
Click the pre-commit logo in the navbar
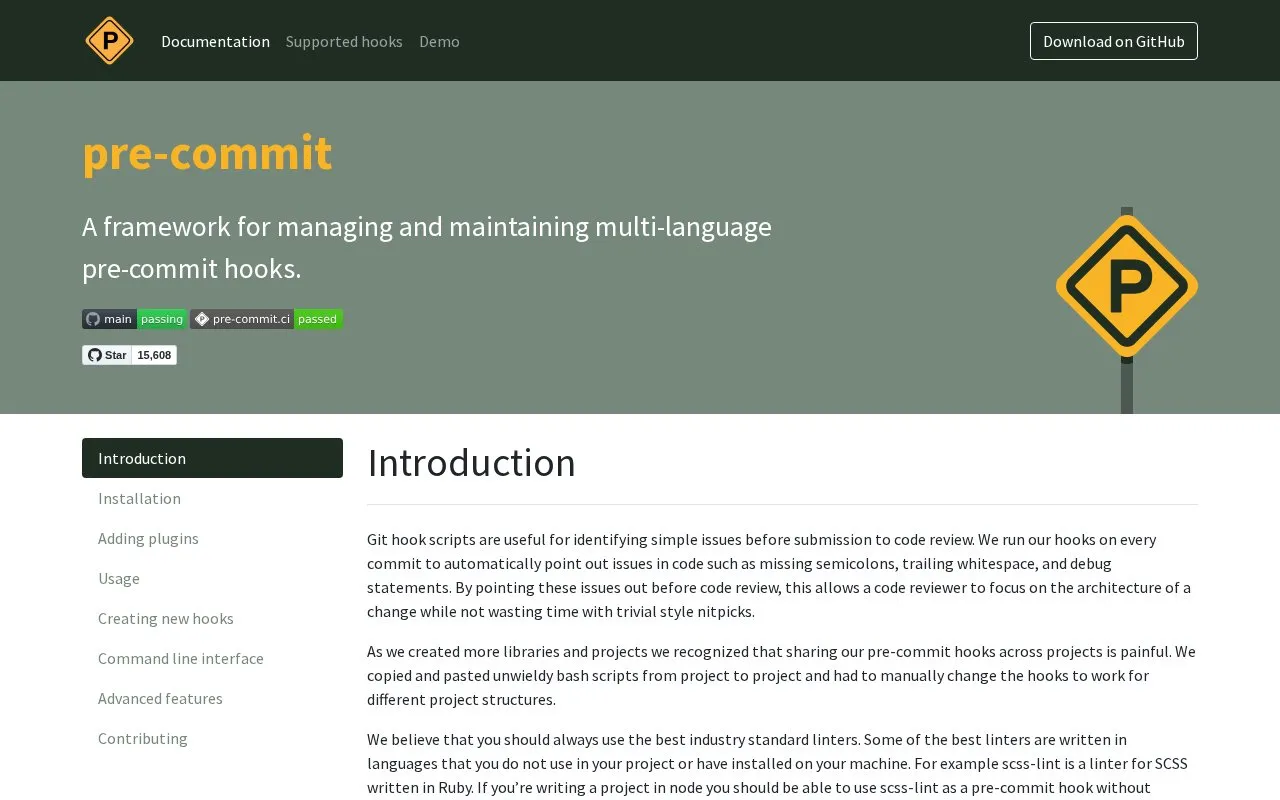click(x=109, y=41)
